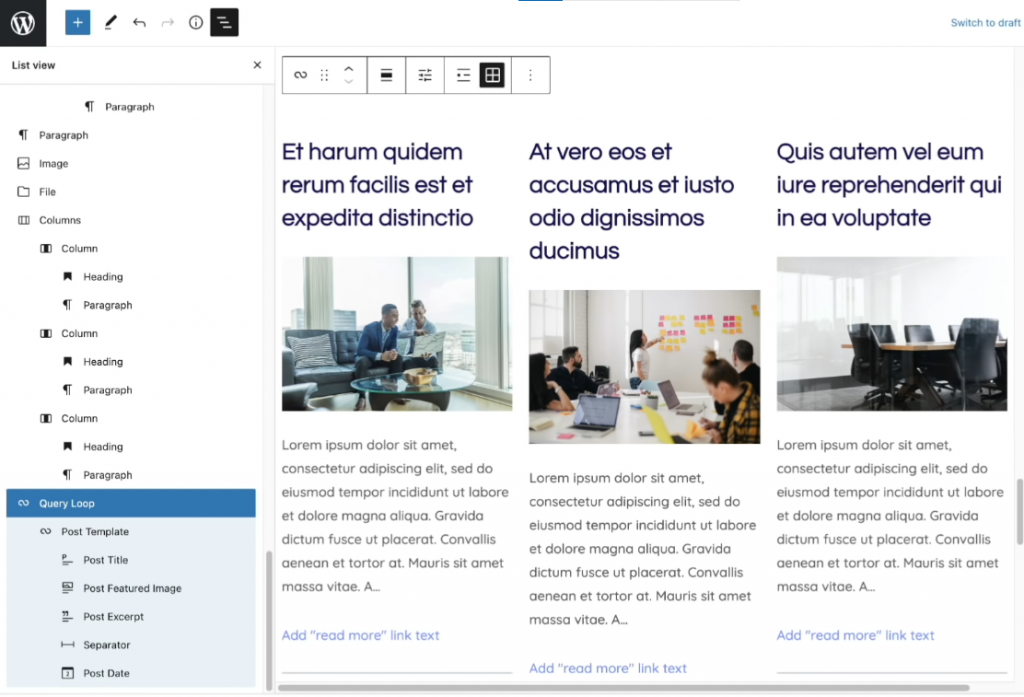Select the Post Excerpt row
Screen dimensions: 1024x697
click(131, 616)
